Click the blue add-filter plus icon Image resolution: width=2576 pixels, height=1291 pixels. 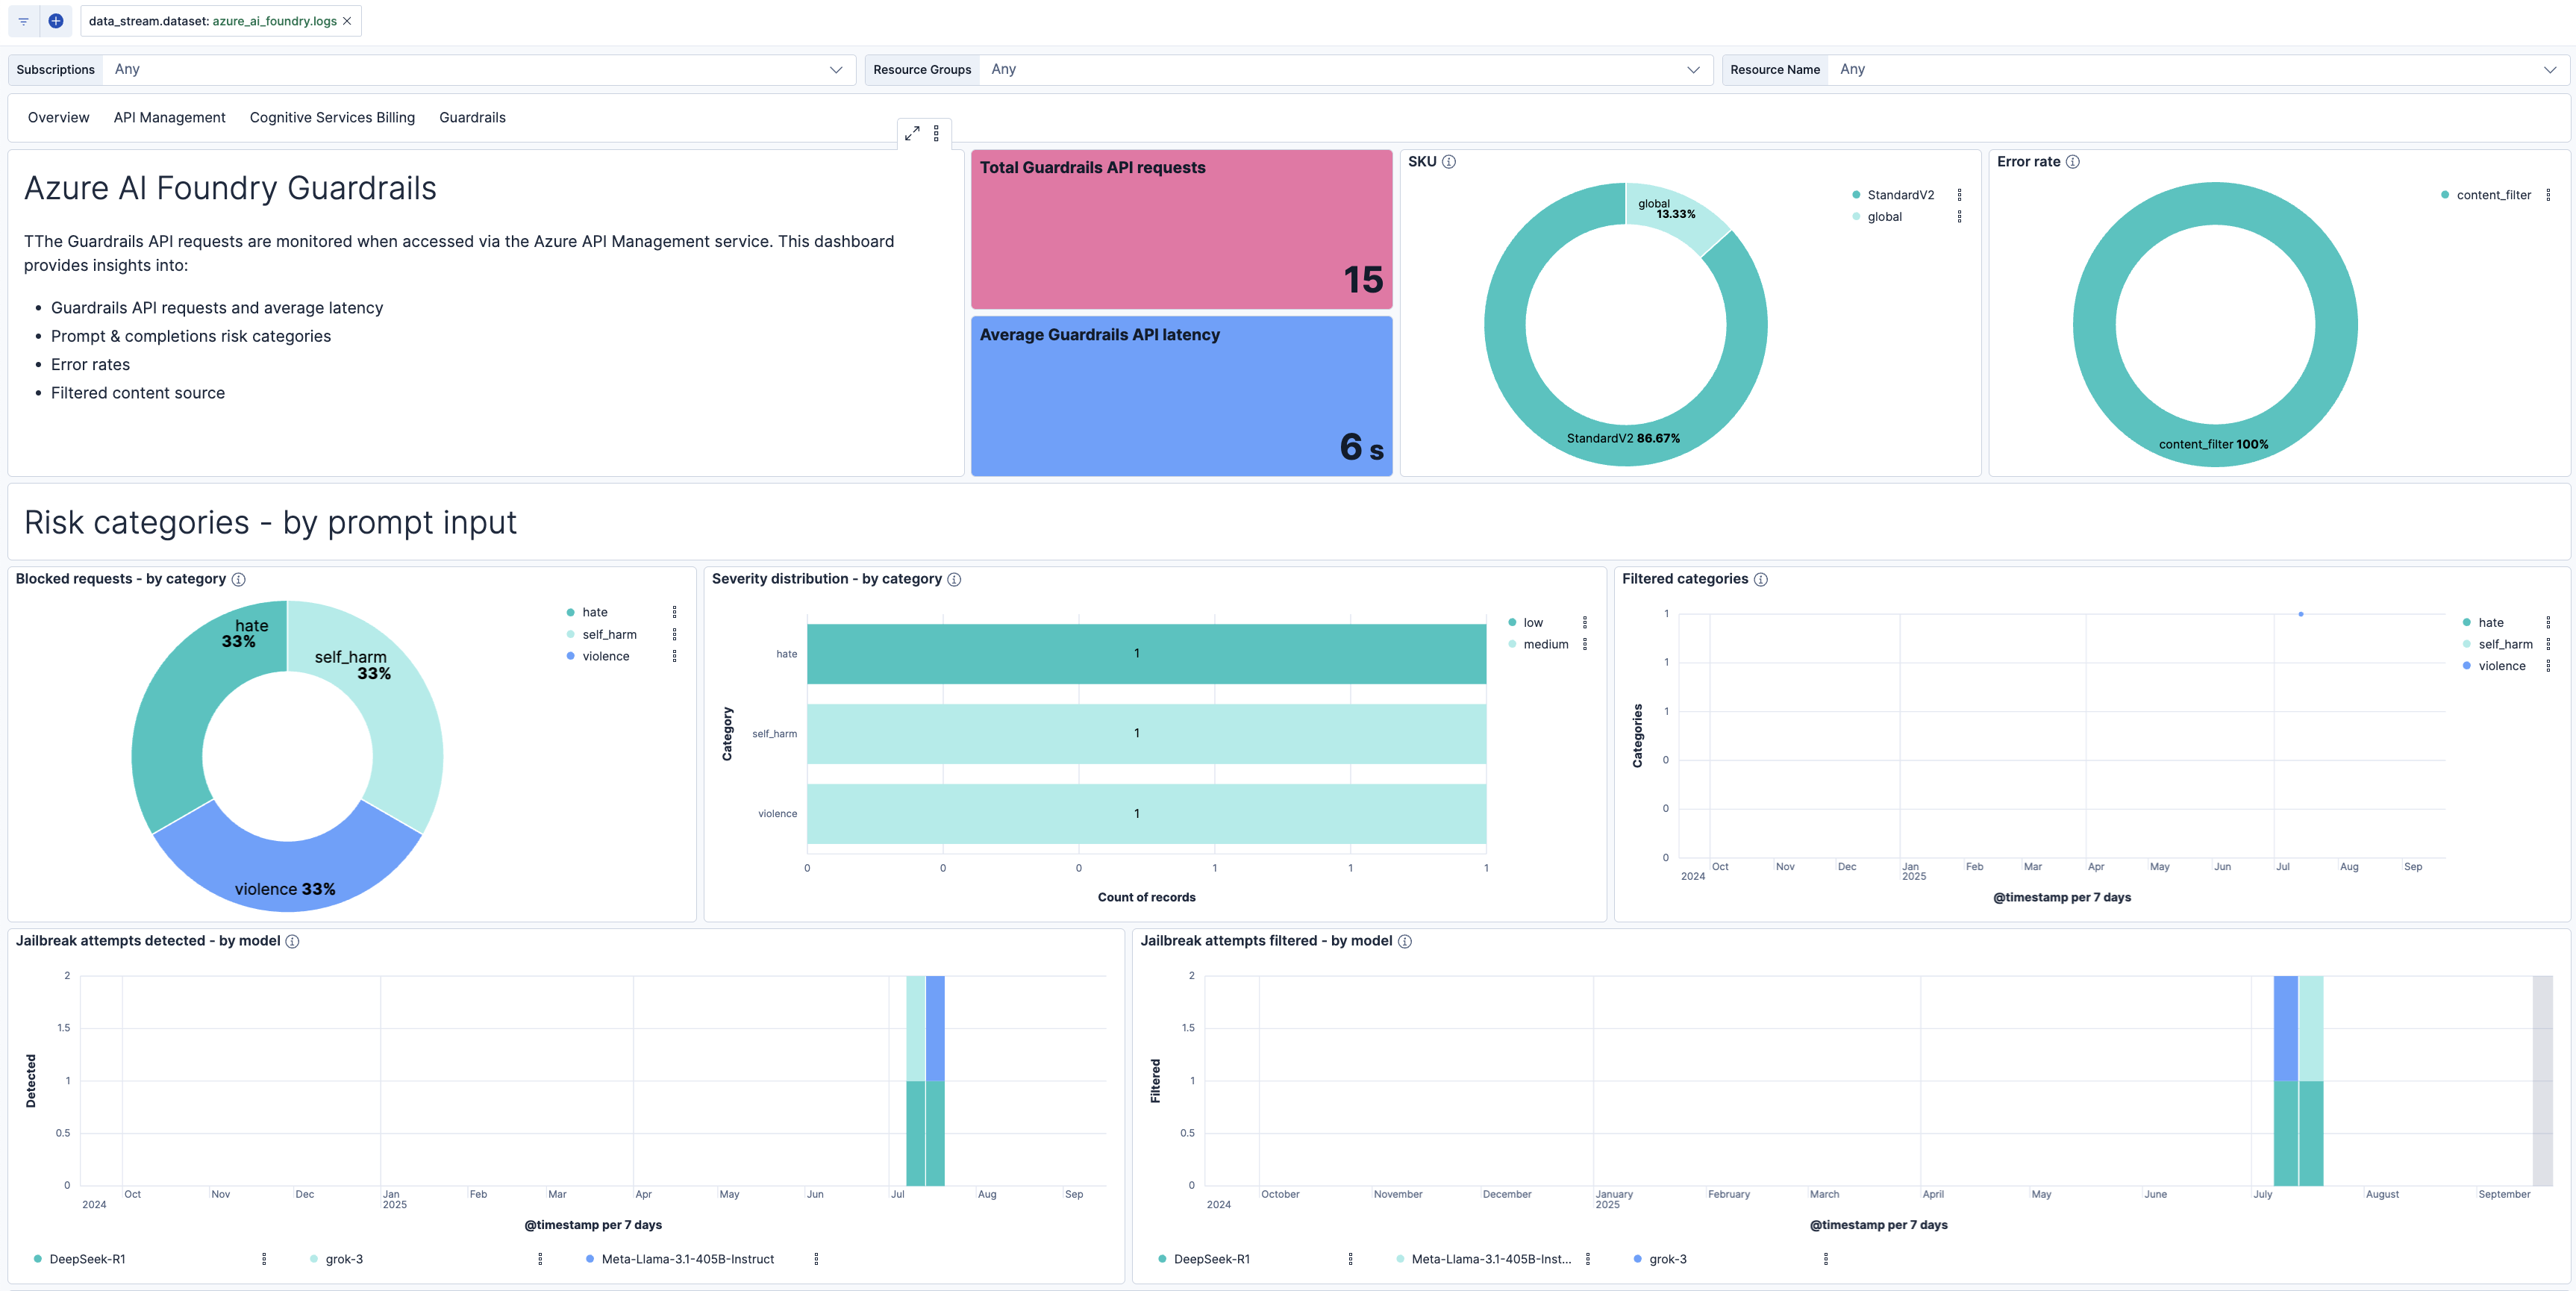pyautogui.click(x=56, y=20)
